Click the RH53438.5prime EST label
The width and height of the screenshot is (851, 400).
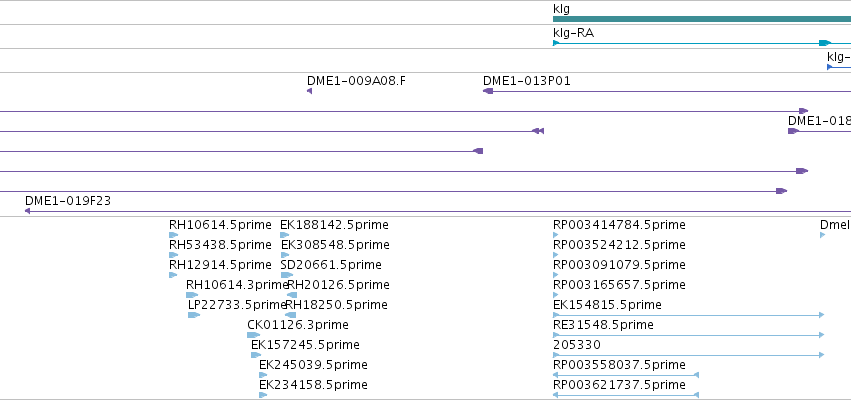220,245
